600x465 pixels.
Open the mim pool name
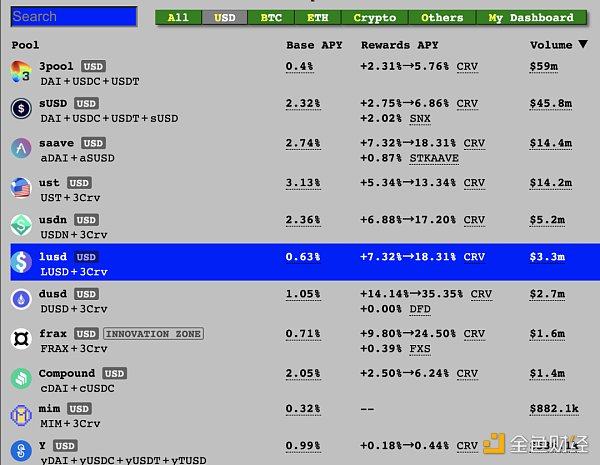49,409
